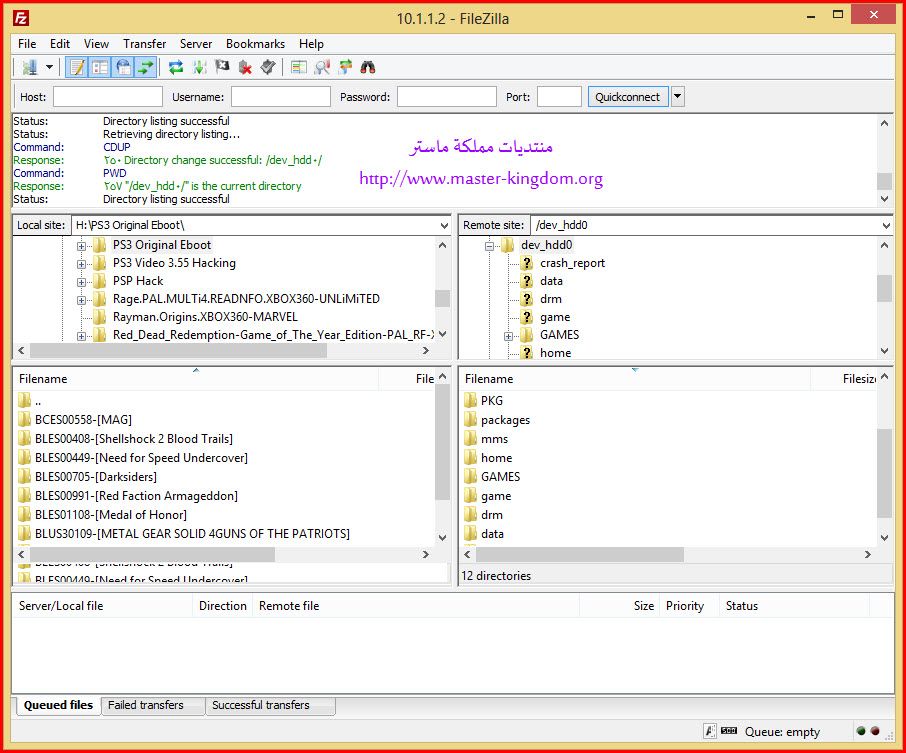Open the Server menu
This screenshot has width=906, height=753.
pyautogui.click(x=196, y=44)
